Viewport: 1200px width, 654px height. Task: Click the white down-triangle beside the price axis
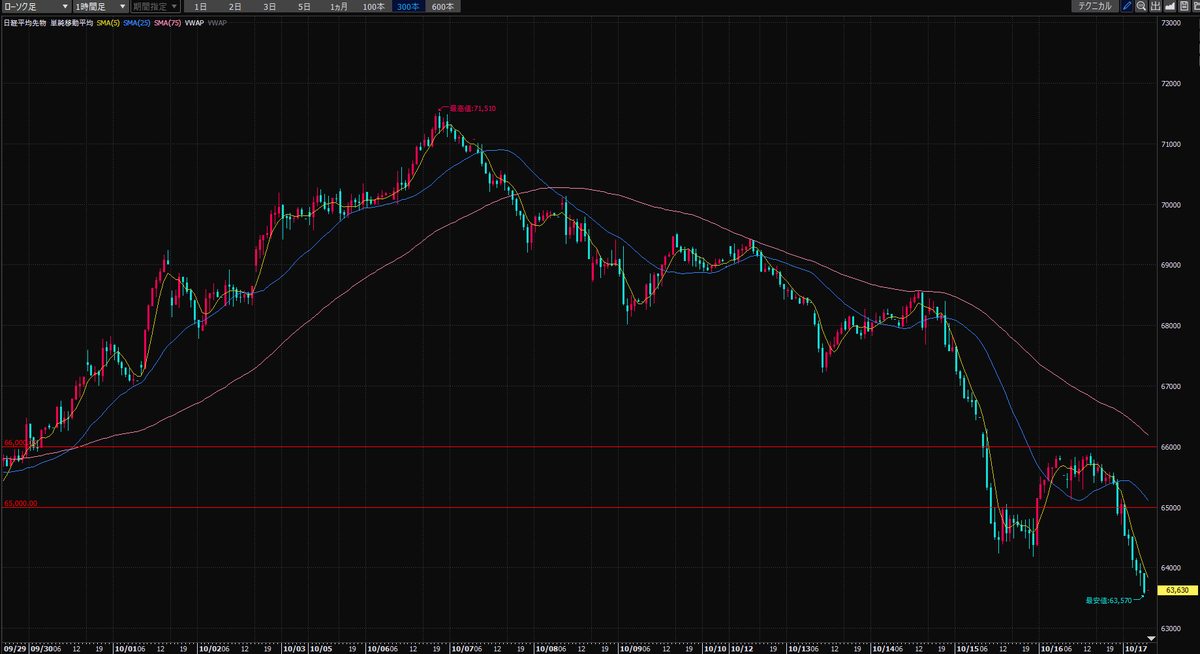pyautogui.click(x=1150, y=637)
